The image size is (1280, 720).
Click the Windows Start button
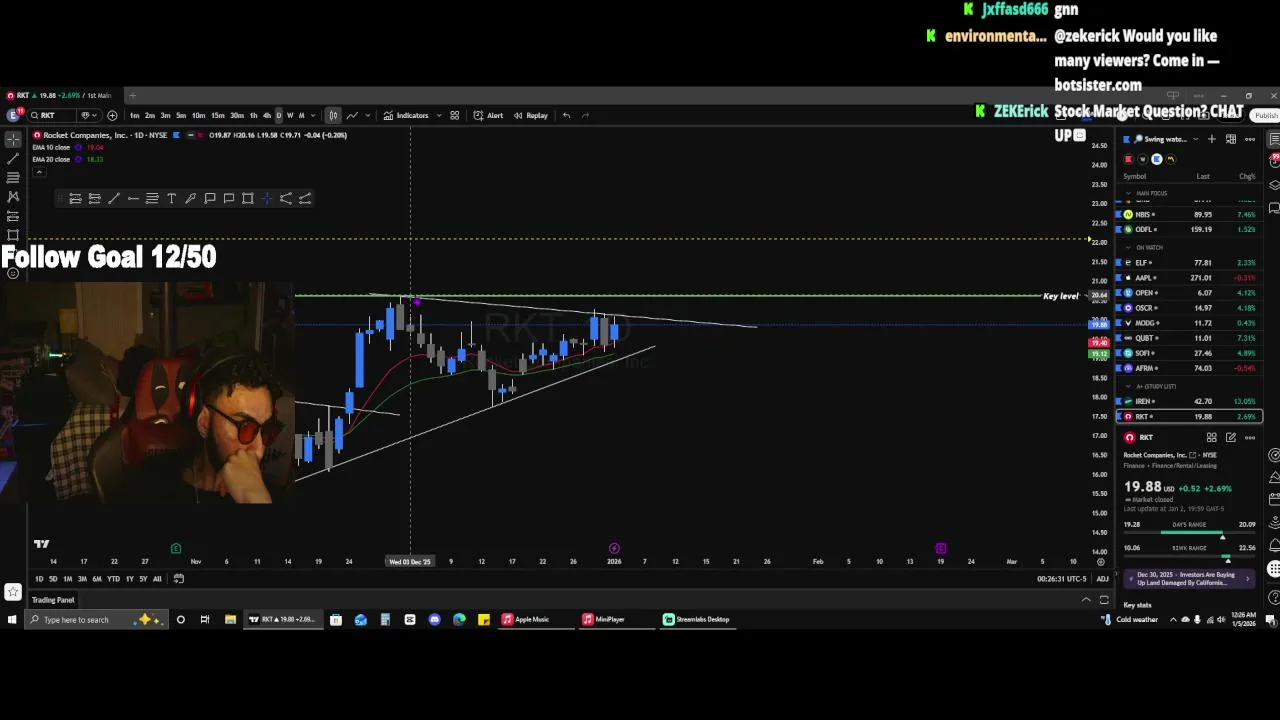[12, 620]
